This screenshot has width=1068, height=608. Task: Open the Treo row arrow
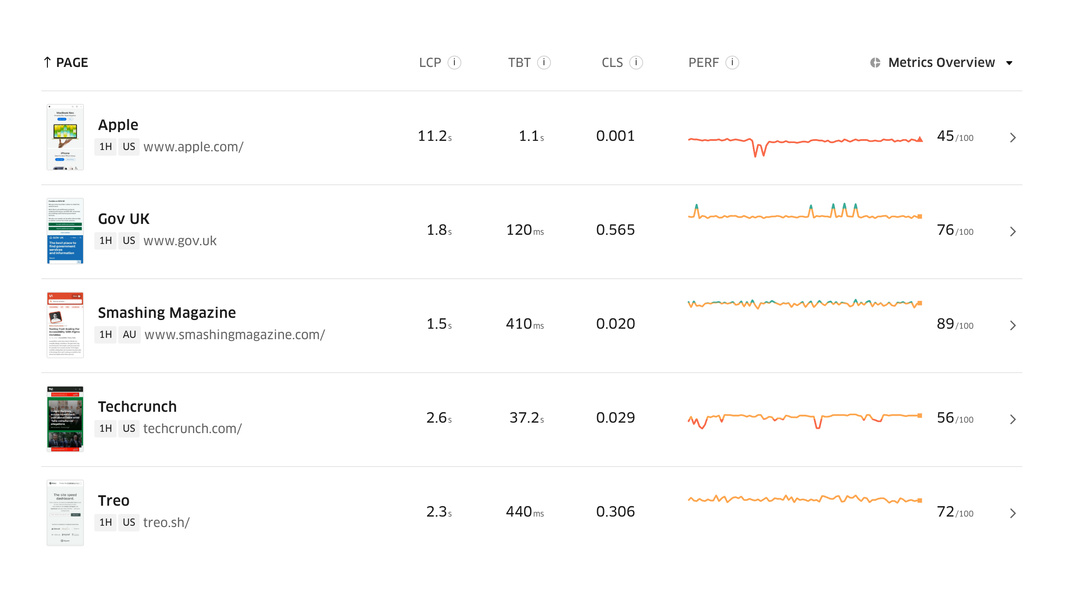(x=1012, y=514)
